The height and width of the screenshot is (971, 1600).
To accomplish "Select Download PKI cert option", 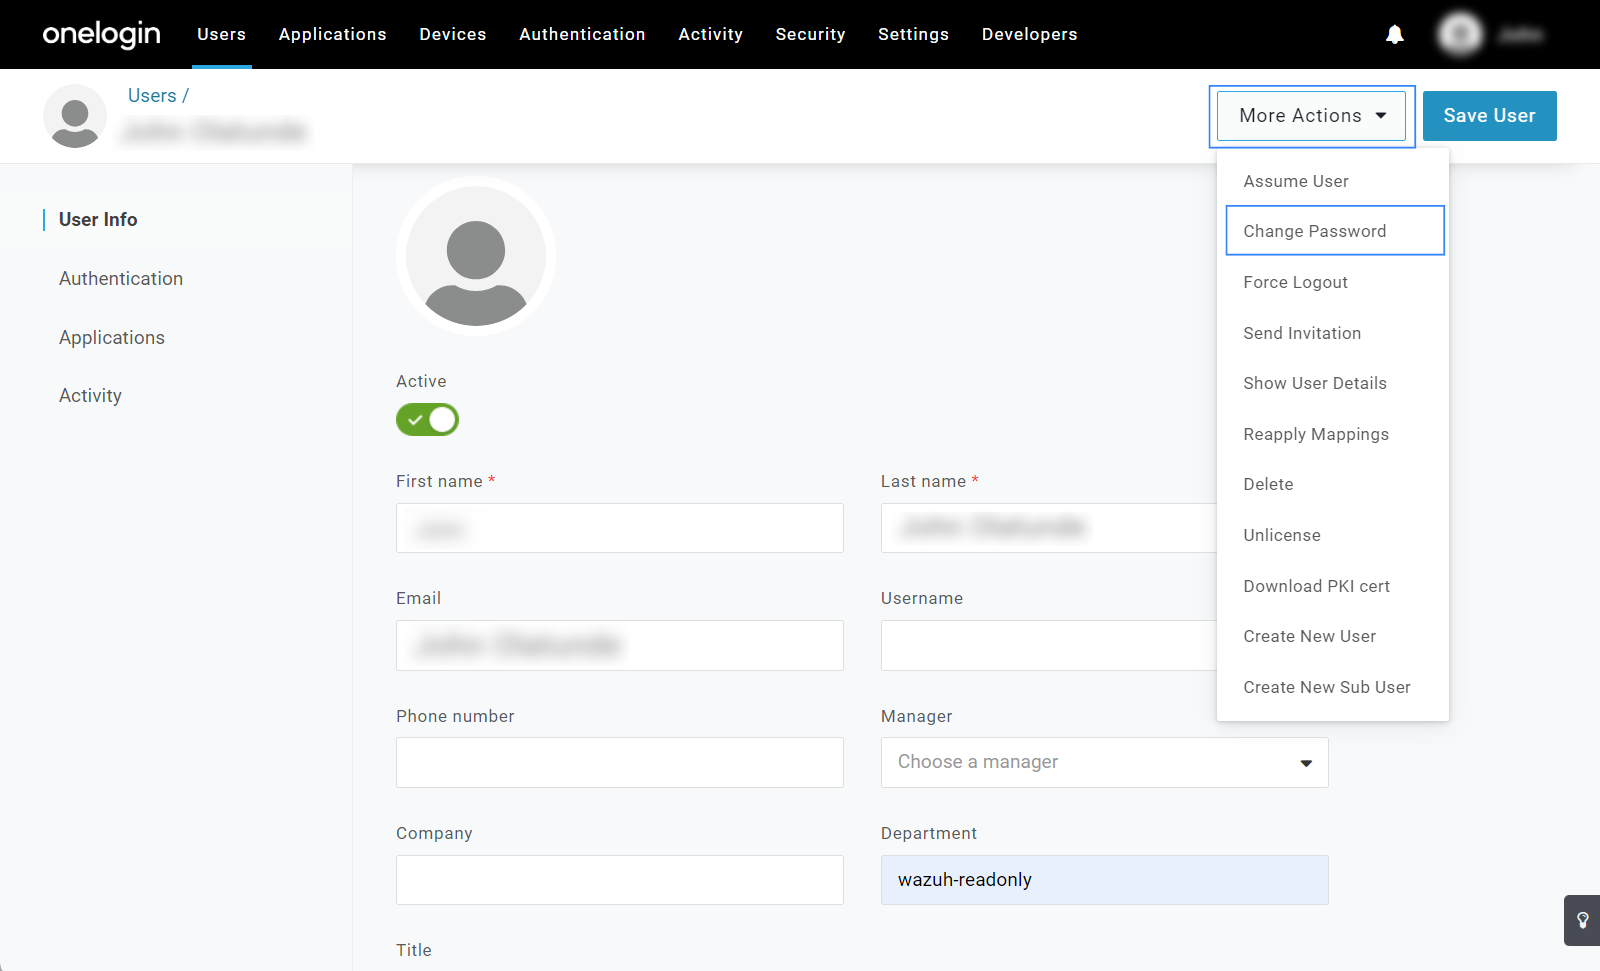I will point(1316,586).
